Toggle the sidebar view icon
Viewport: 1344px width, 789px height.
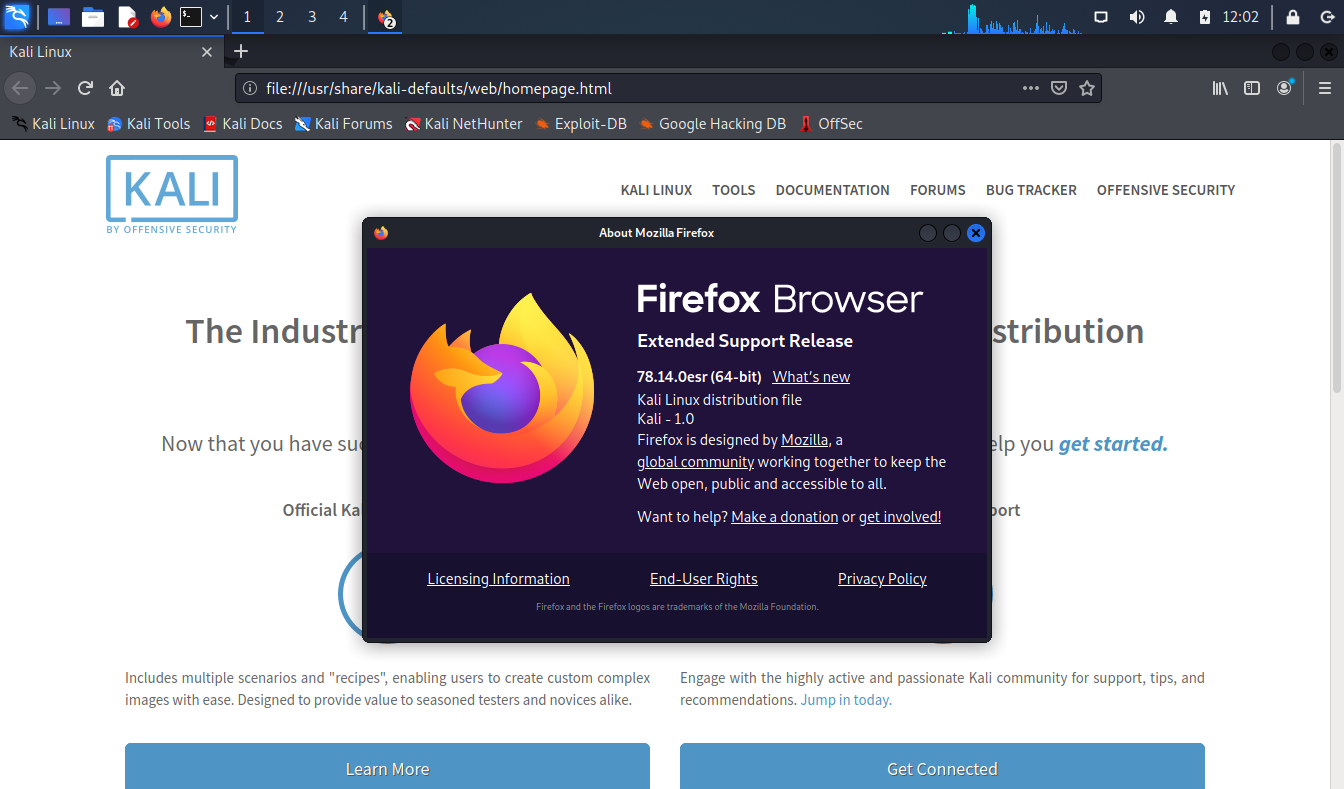click(x=1252, y=88)
